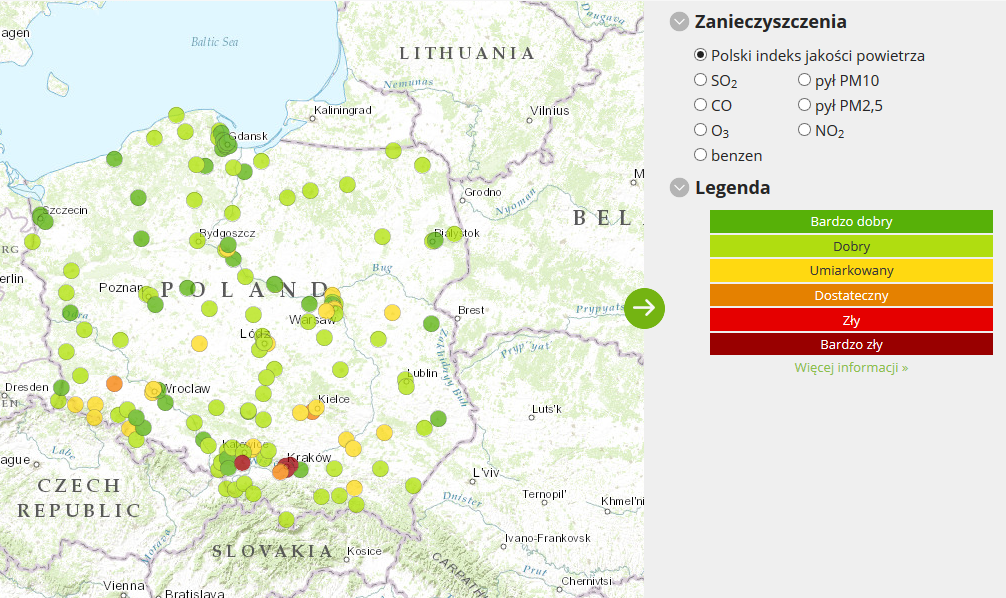Click the Umiarkowany yellow legend bar
The image size is (1006, 598).
[x=851, y=270]
